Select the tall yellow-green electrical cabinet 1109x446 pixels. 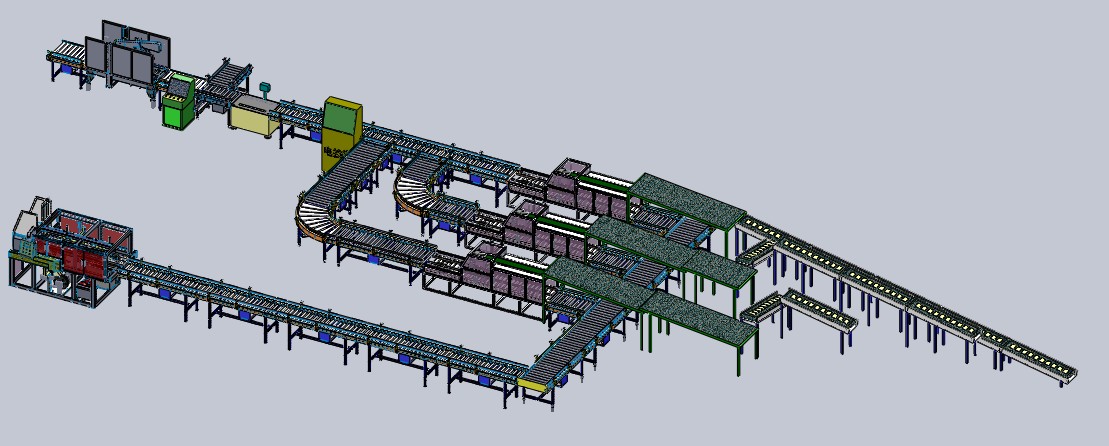click(343, 123)
